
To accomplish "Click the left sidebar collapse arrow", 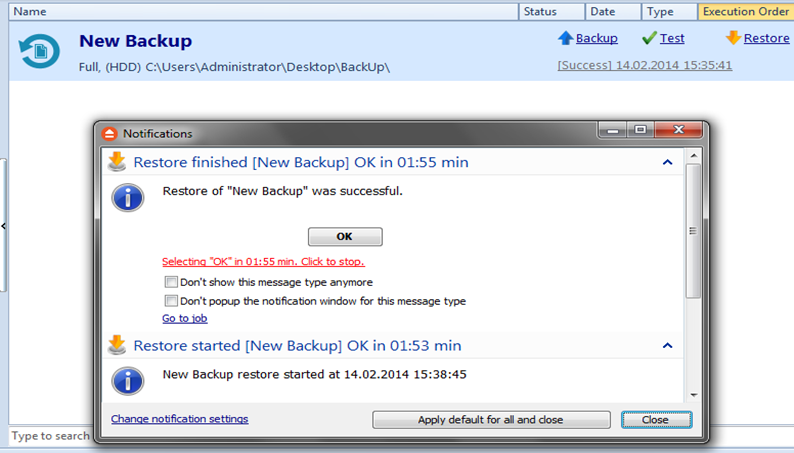I will tap(3, 226).
